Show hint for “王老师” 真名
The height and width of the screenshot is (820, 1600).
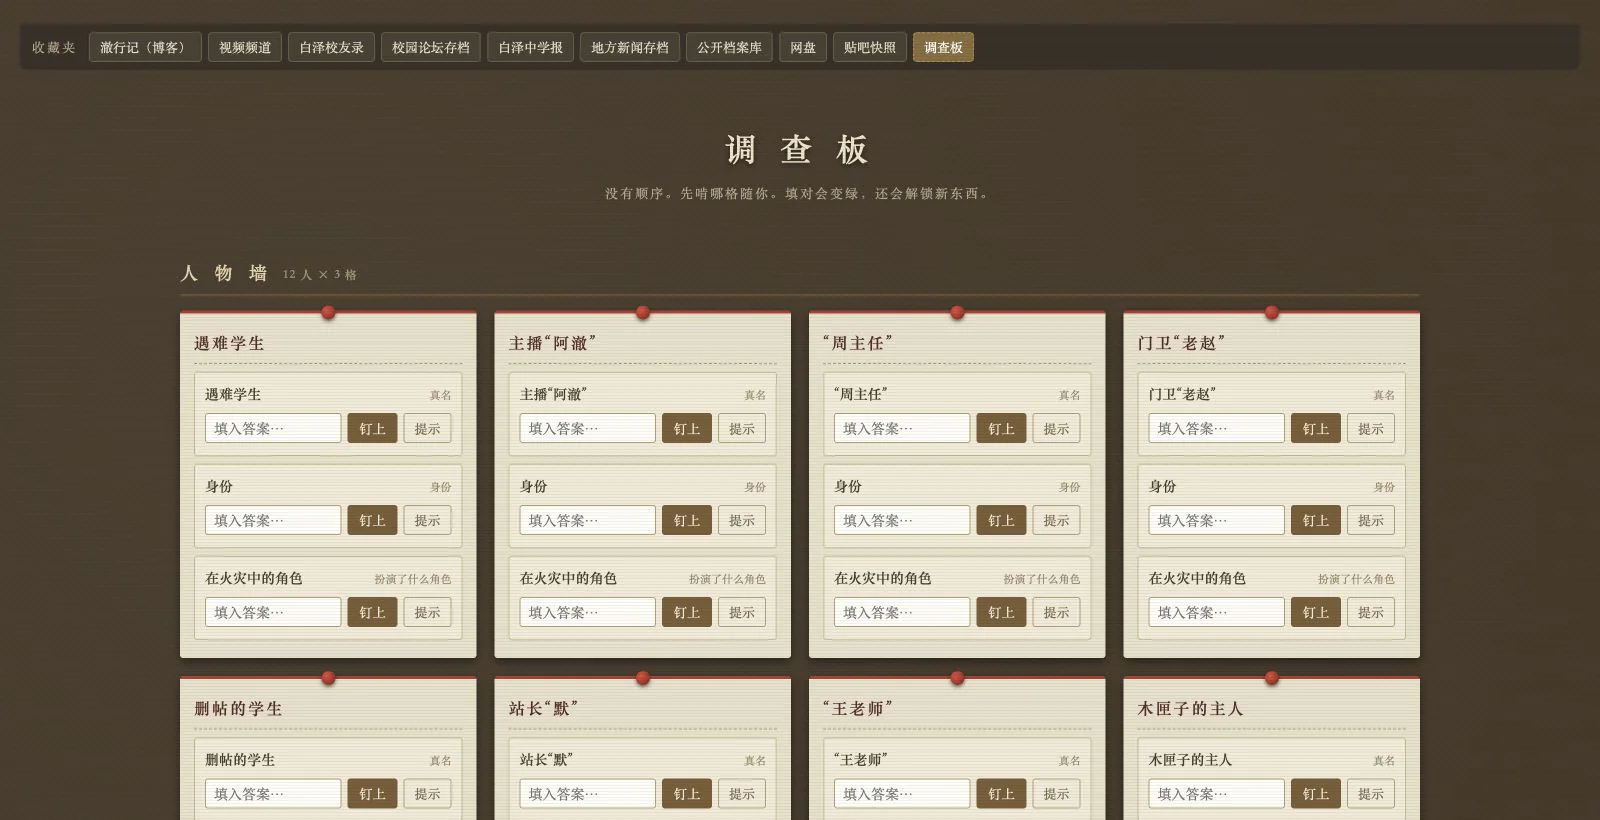click(x=1056, y=793)
